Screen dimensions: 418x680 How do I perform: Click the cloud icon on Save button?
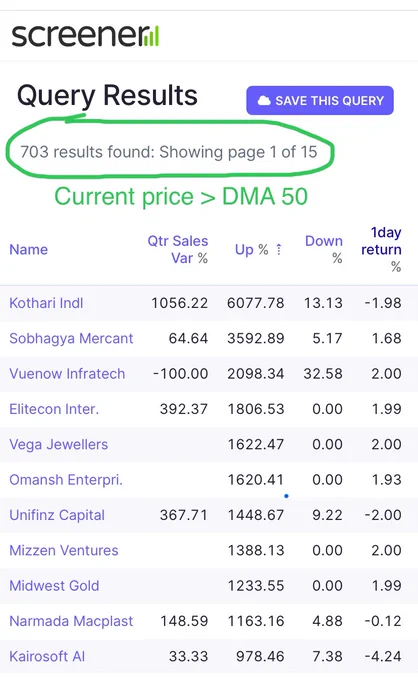click(264, 101)
